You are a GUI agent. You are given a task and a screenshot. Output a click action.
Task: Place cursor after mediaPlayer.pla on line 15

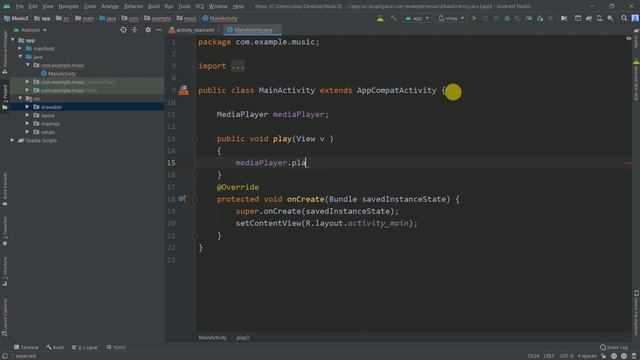click(307, 163)
